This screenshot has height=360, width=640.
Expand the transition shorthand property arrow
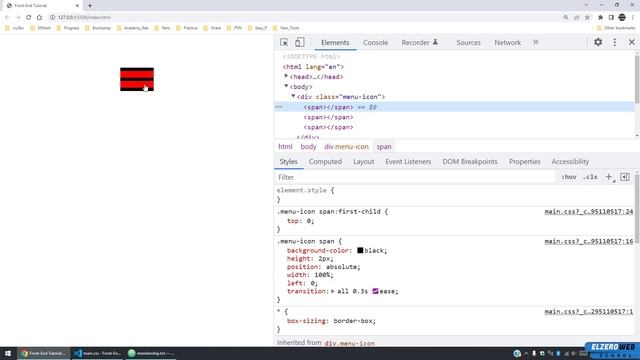pos(333,291)
